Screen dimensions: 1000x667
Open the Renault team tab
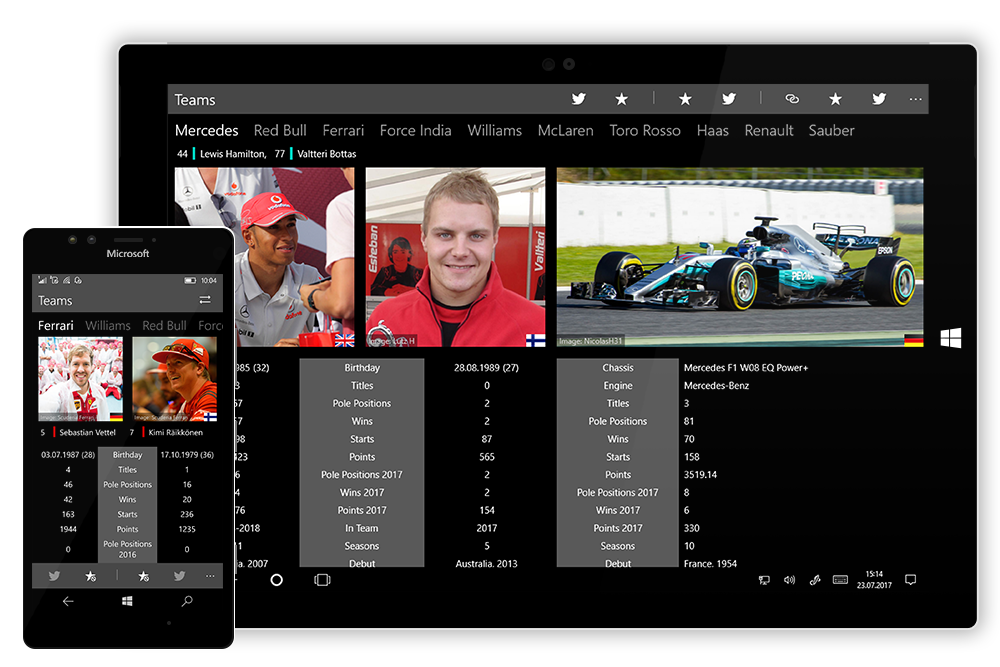pyautogui.click(x=768, y=131)
